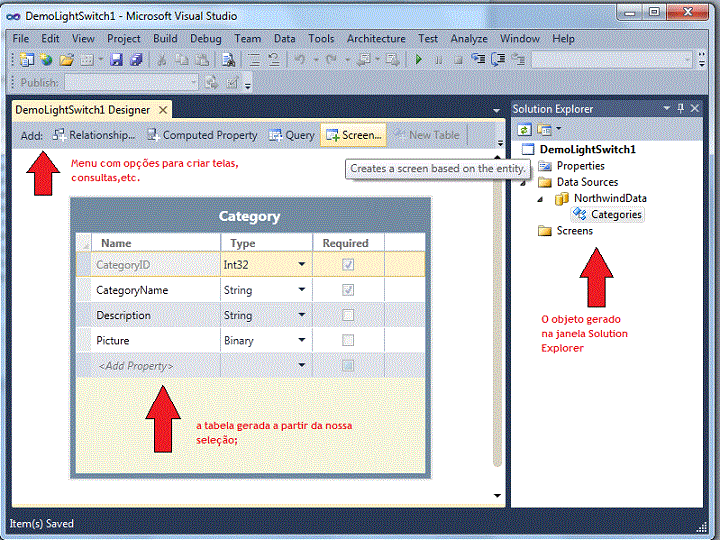Click the Description property name cell
720x540 pixels.
point(155,315)
